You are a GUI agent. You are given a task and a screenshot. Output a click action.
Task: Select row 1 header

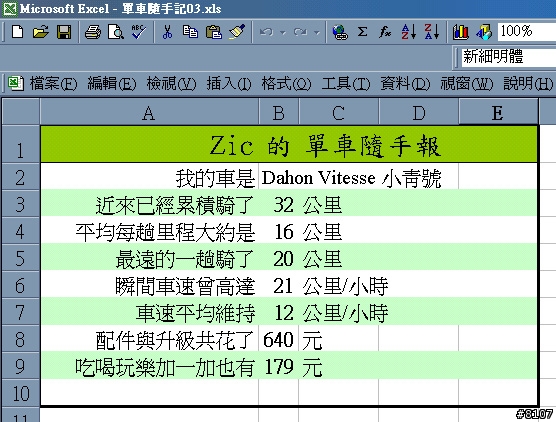21,144
